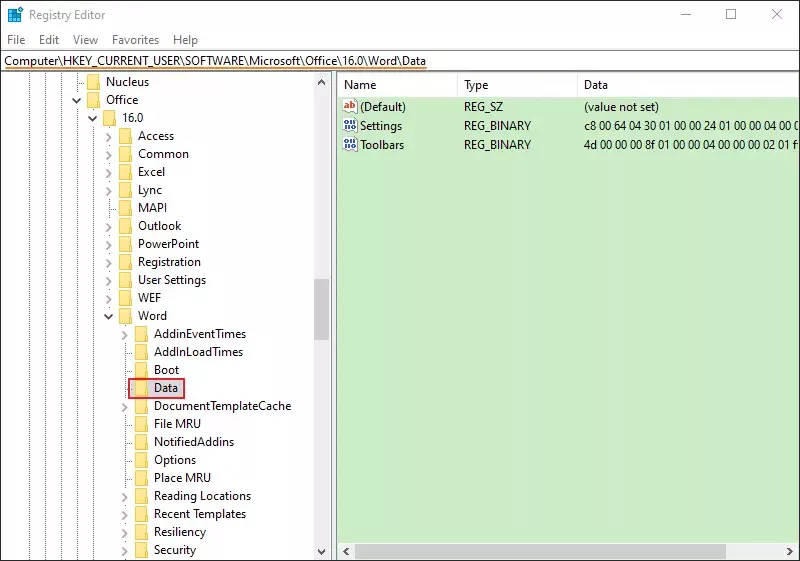Image resolution: width=800 pixels, height=561 pixels.
Task: Click values pane scroll left arrow
Action: [x=346, y=551]
